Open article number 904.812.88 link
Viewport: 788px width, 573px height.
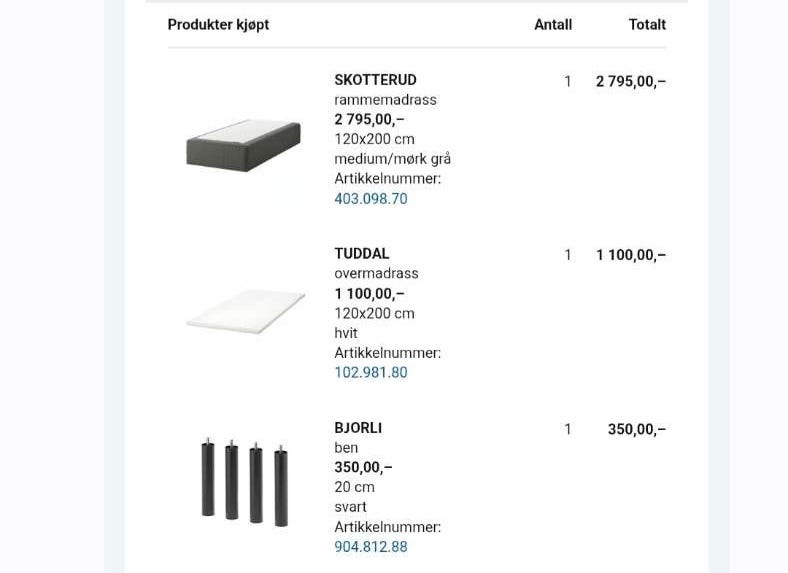[x=371, y=546]
